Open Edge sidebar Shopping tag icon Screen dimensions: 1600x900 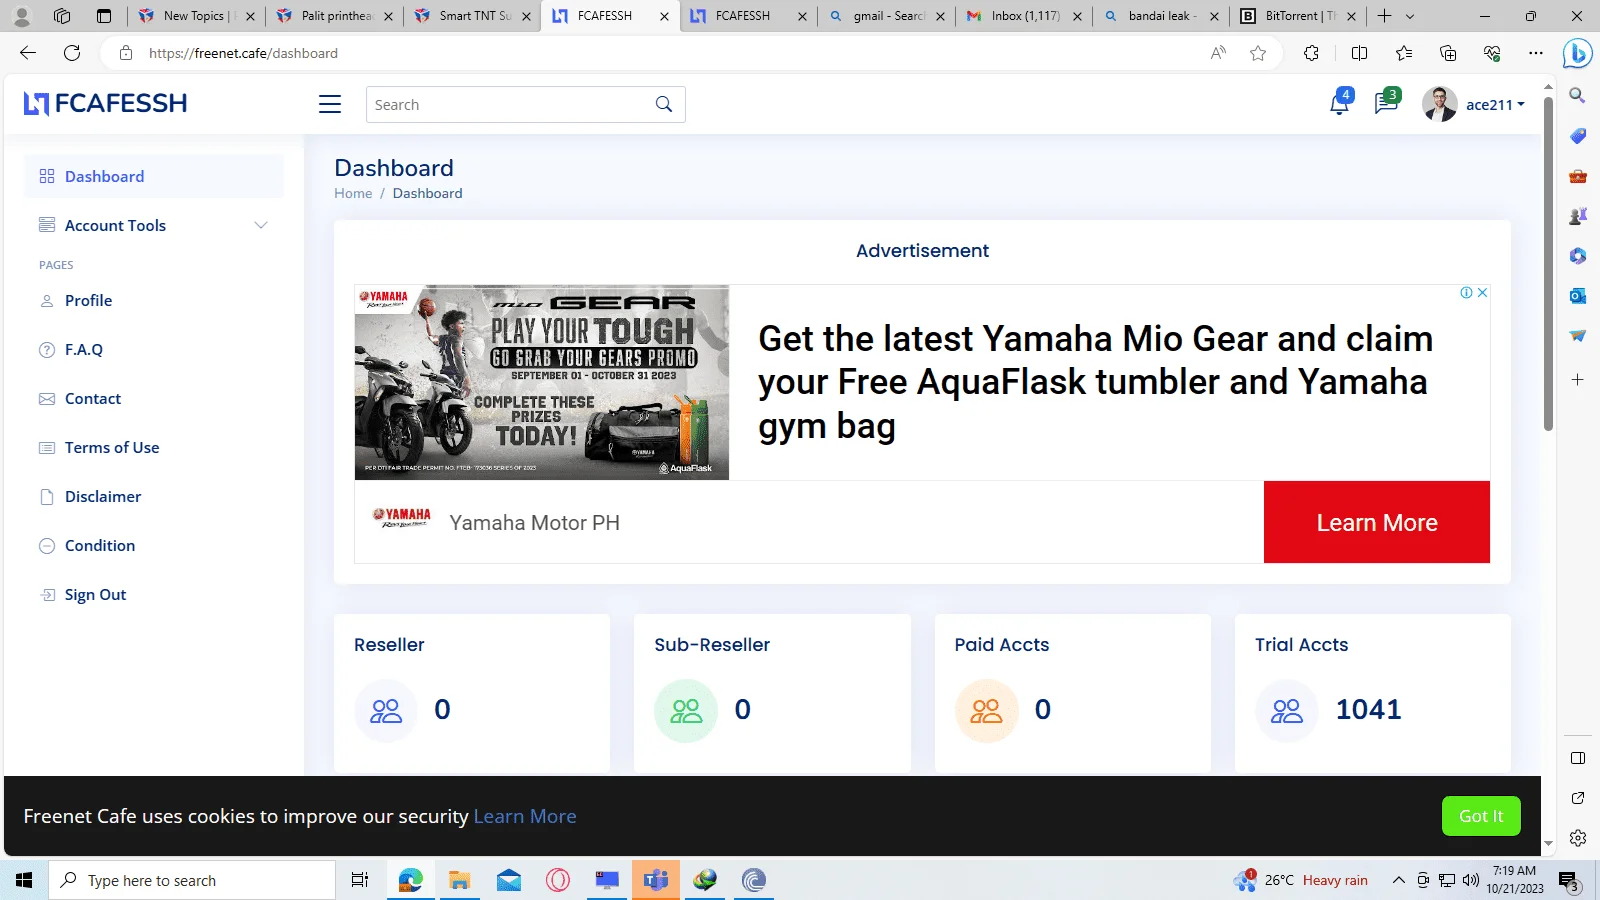click(1577, 136)
